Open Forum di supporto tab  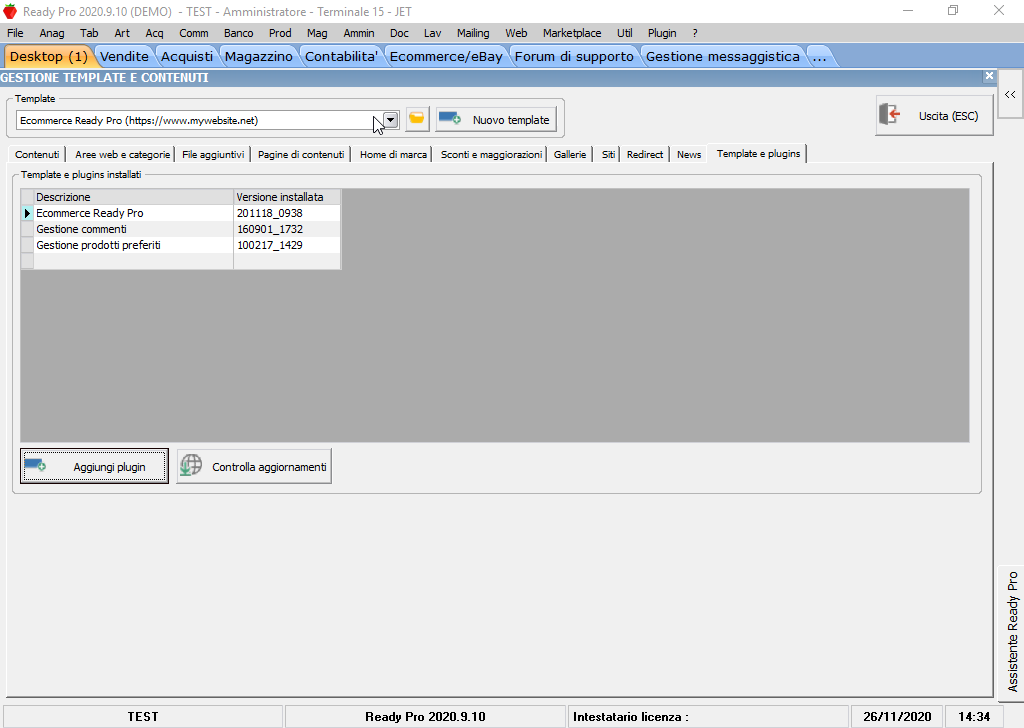pos(574,56)
